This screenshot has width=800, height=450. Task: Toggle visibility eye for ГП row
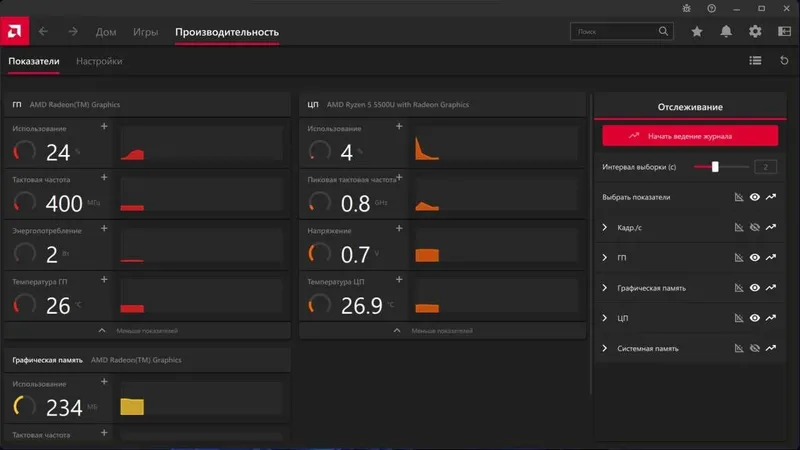pos(755,258)
